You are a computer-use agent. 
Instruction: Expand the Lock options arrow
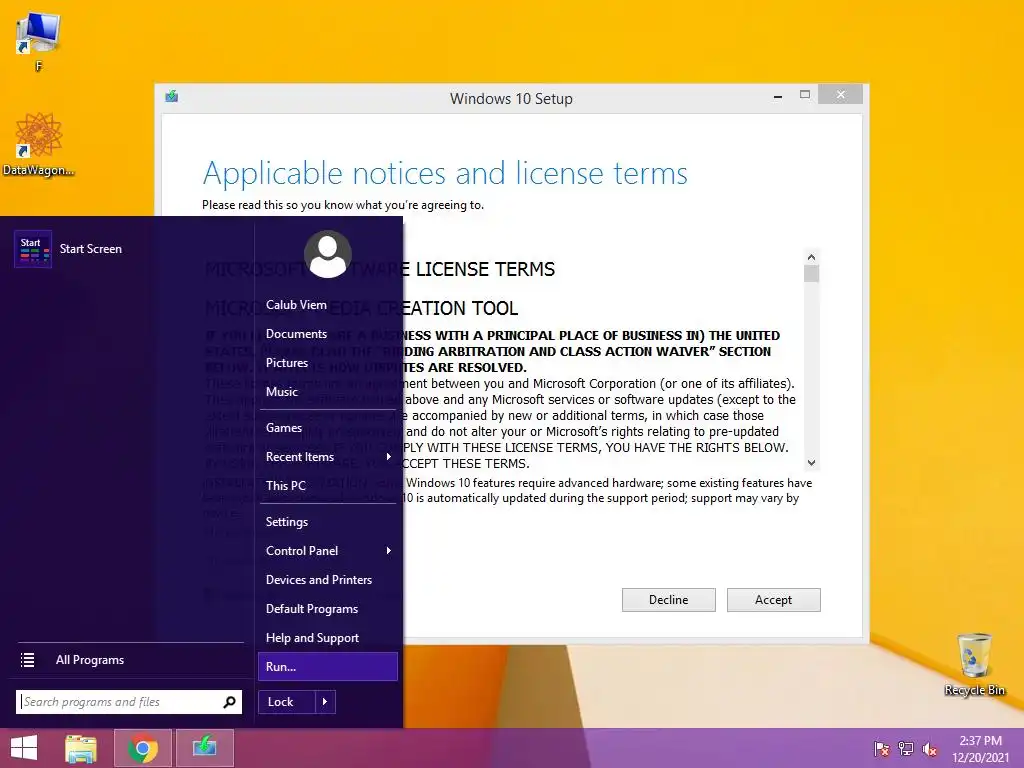coord(325,702)
